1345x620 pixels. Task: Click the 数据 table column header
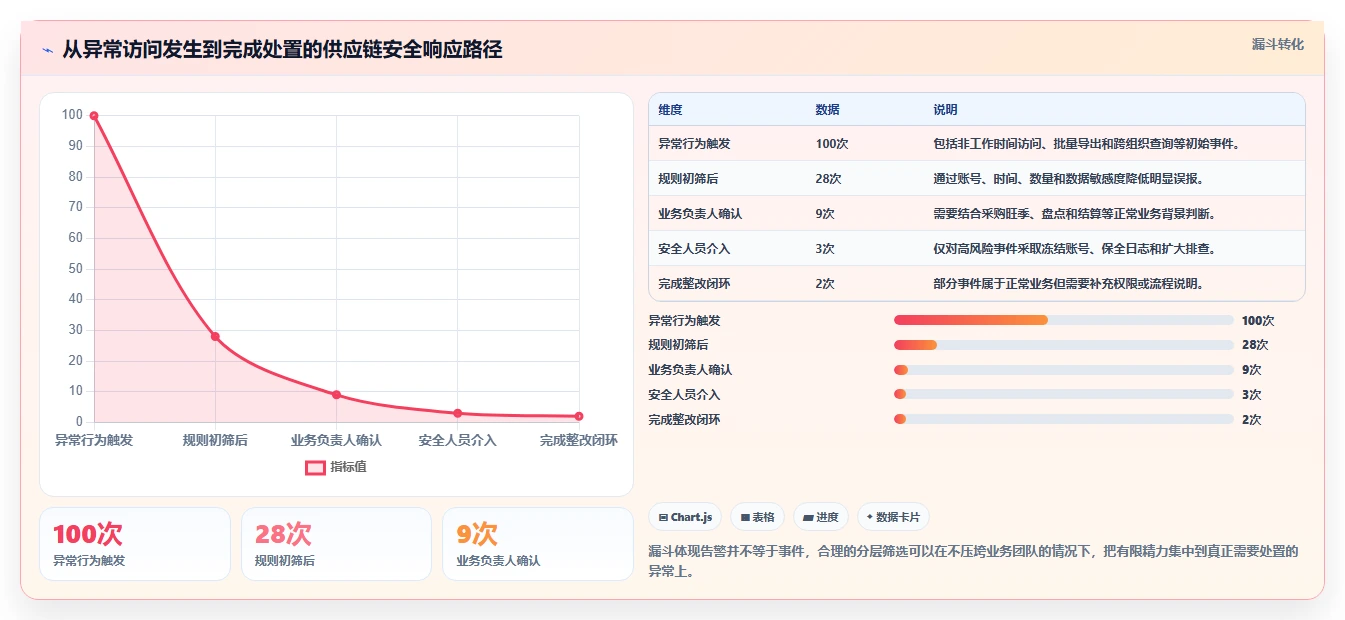tap(828, 110)
